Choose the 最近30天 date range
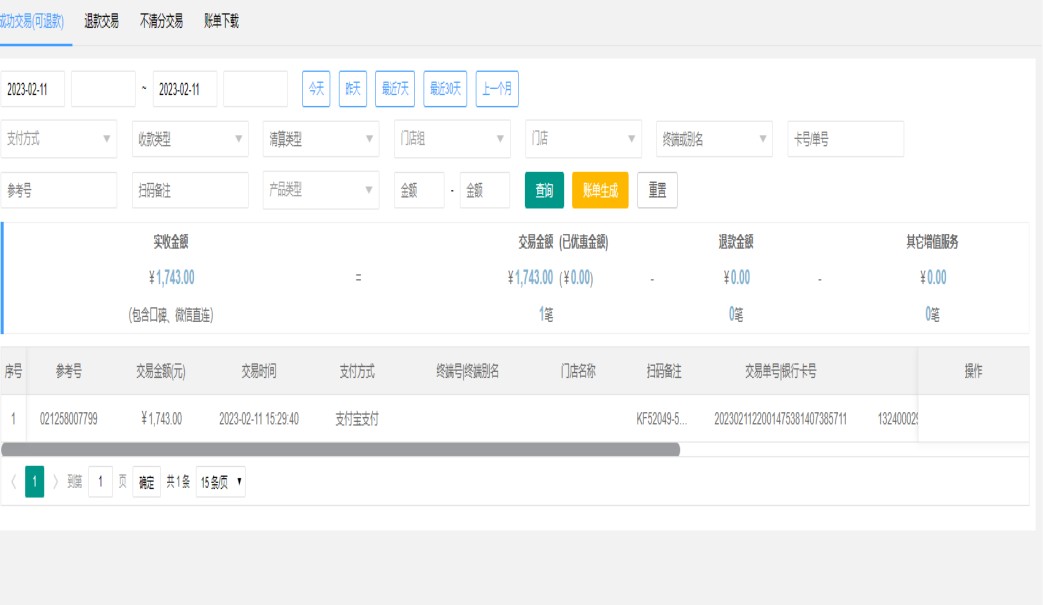1043x605 pixels. tap(445, 89)
